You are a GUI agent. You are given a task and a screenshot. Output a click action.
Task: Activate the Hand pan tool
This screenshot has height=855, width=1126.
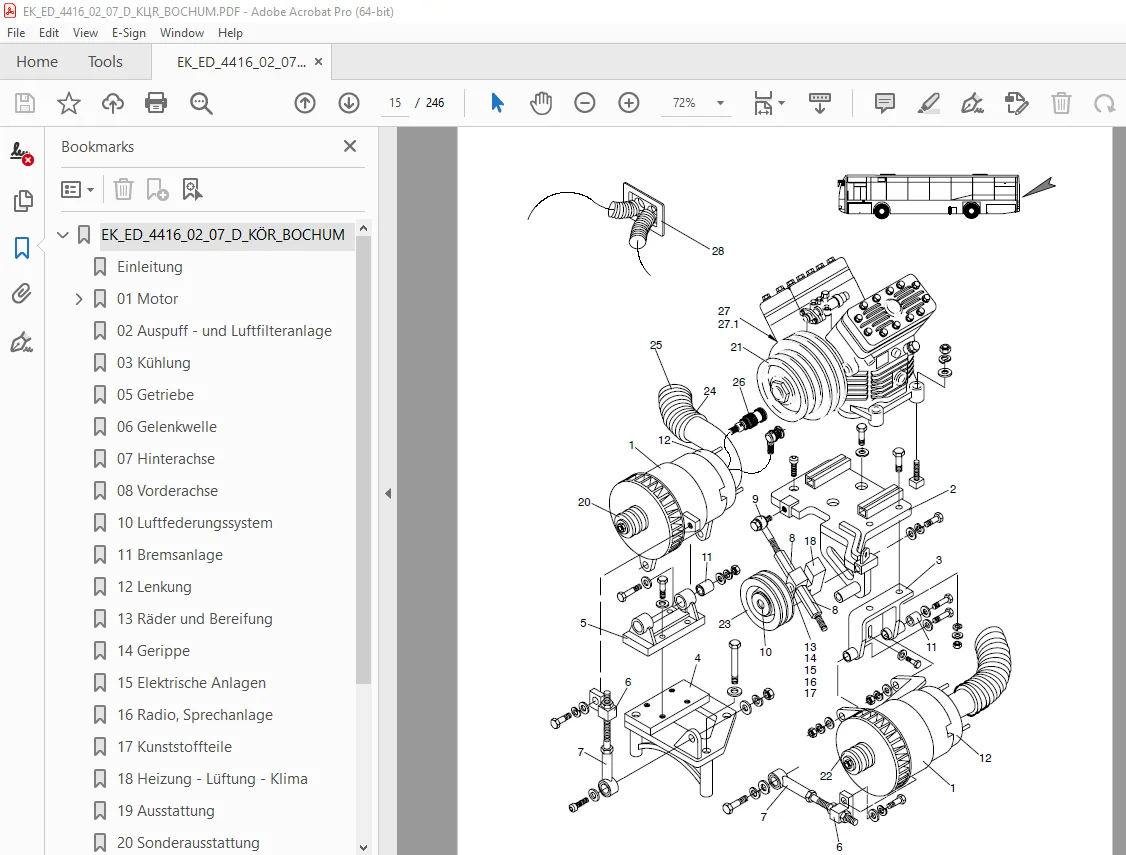541,103
